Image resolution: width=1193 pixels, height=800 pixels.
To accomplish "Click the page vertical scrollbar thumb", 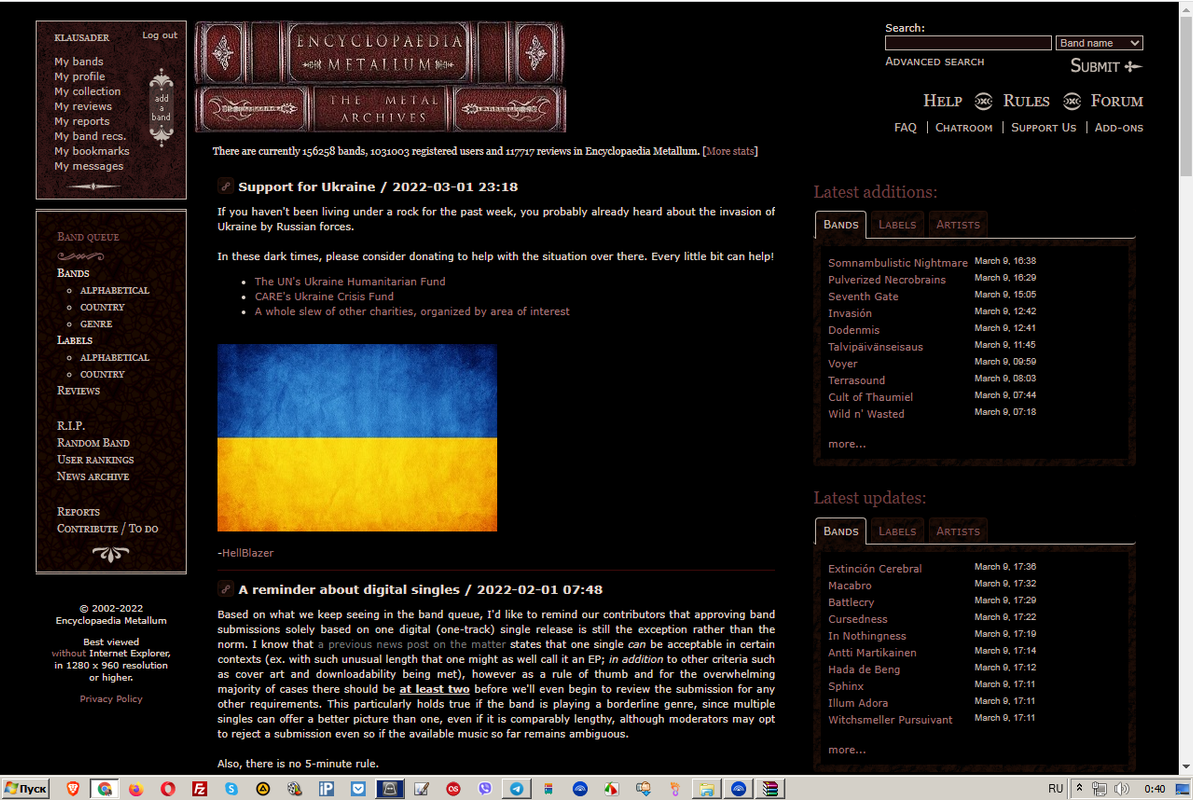I will 1185,96.
